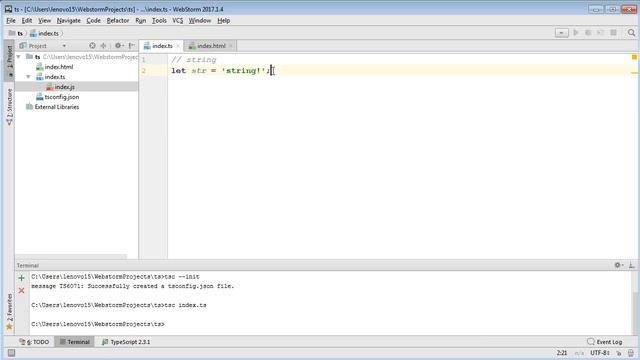Hide the Terminal panel icon
The width and height of the screenshot is (640, 360).
point(631,265)
